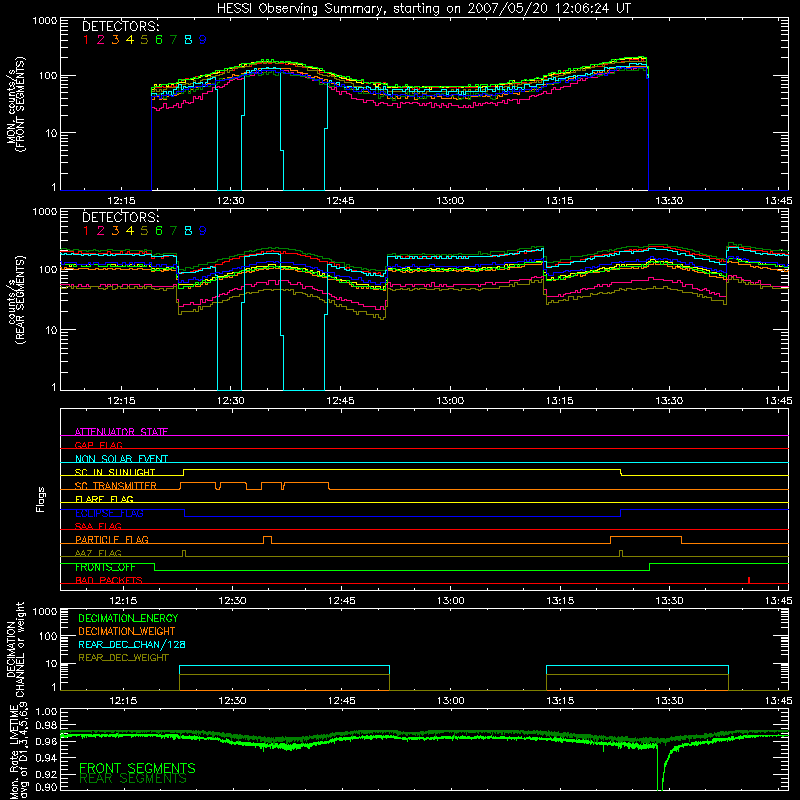Click the FRONT SEGMENTS livetime legend
Viewport: 800px width, 800px height.
(x=137, y=768)
